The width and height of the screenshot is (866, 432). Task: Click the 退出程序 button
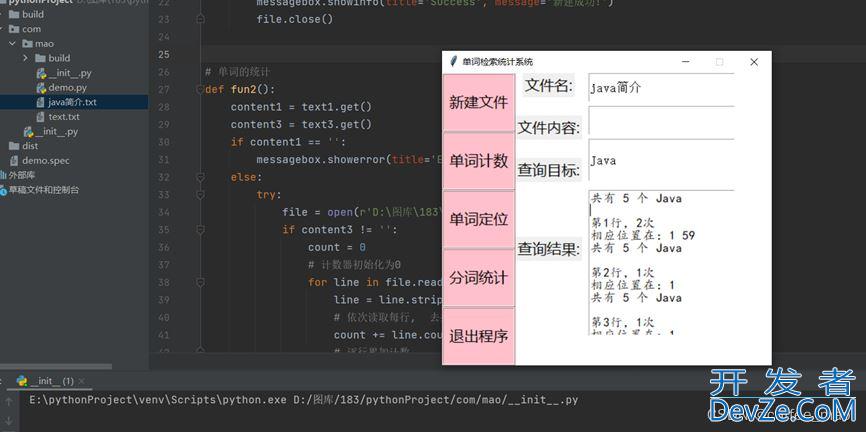(x=478, y=336)
